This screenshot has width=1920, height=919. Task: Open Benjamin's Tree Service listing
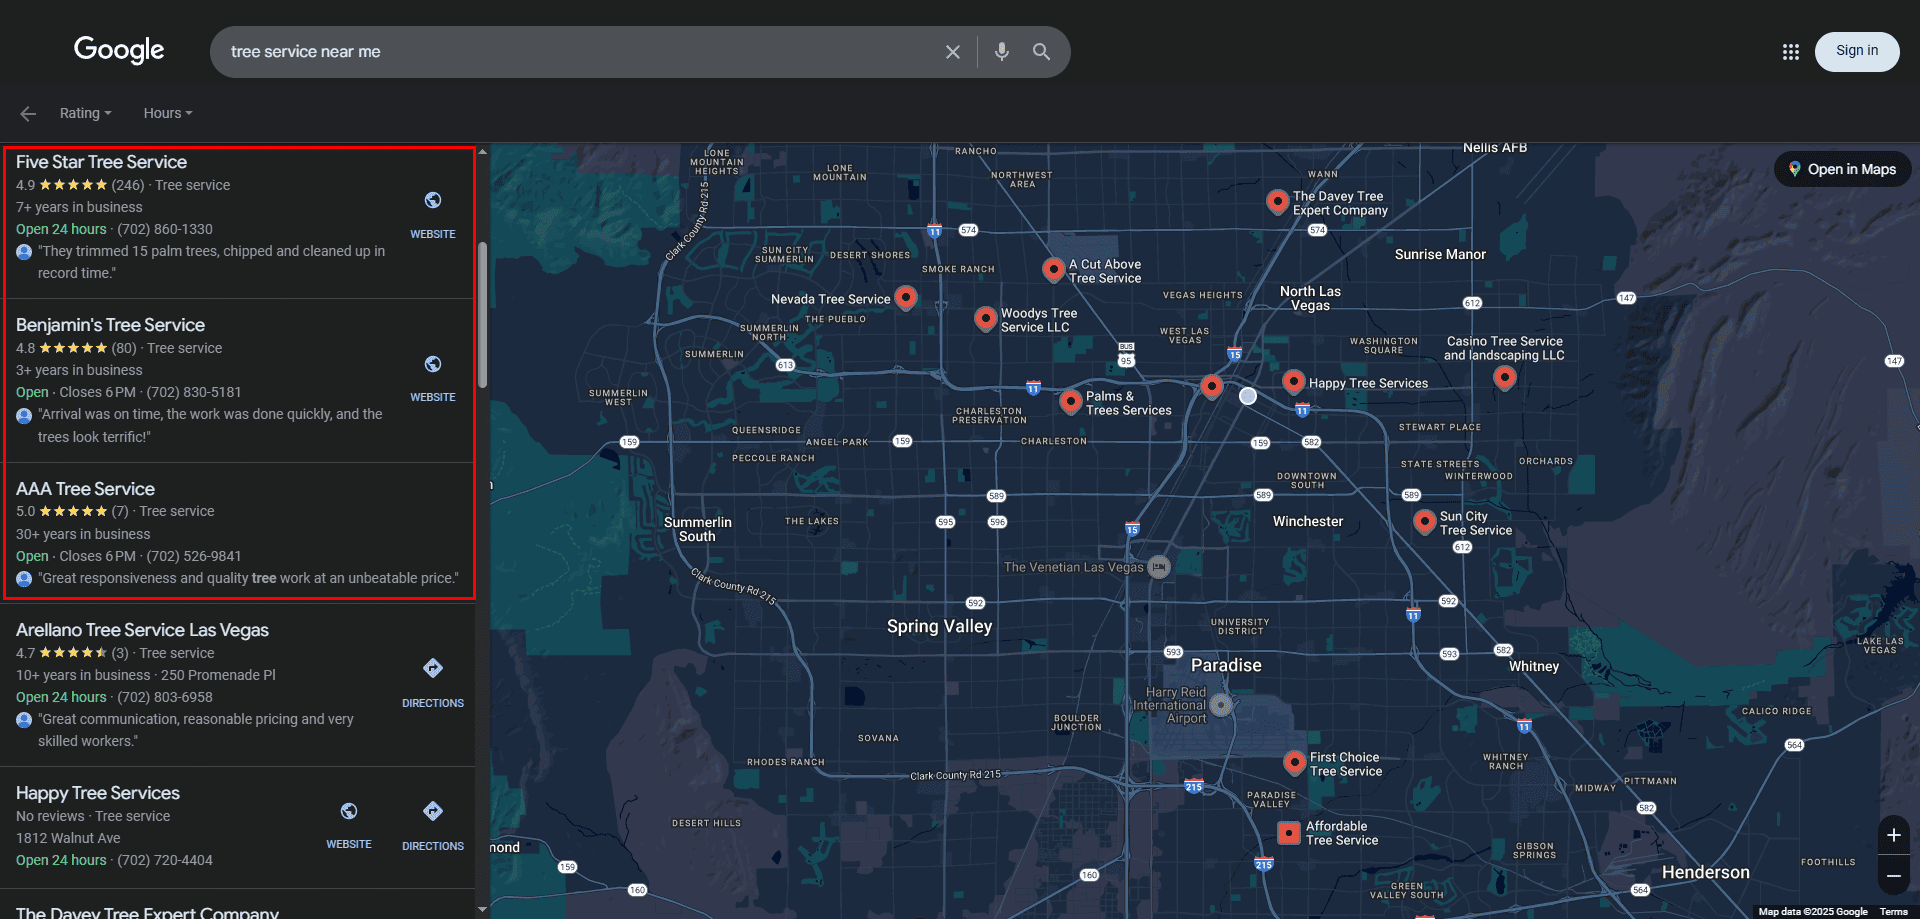point(110,325)
